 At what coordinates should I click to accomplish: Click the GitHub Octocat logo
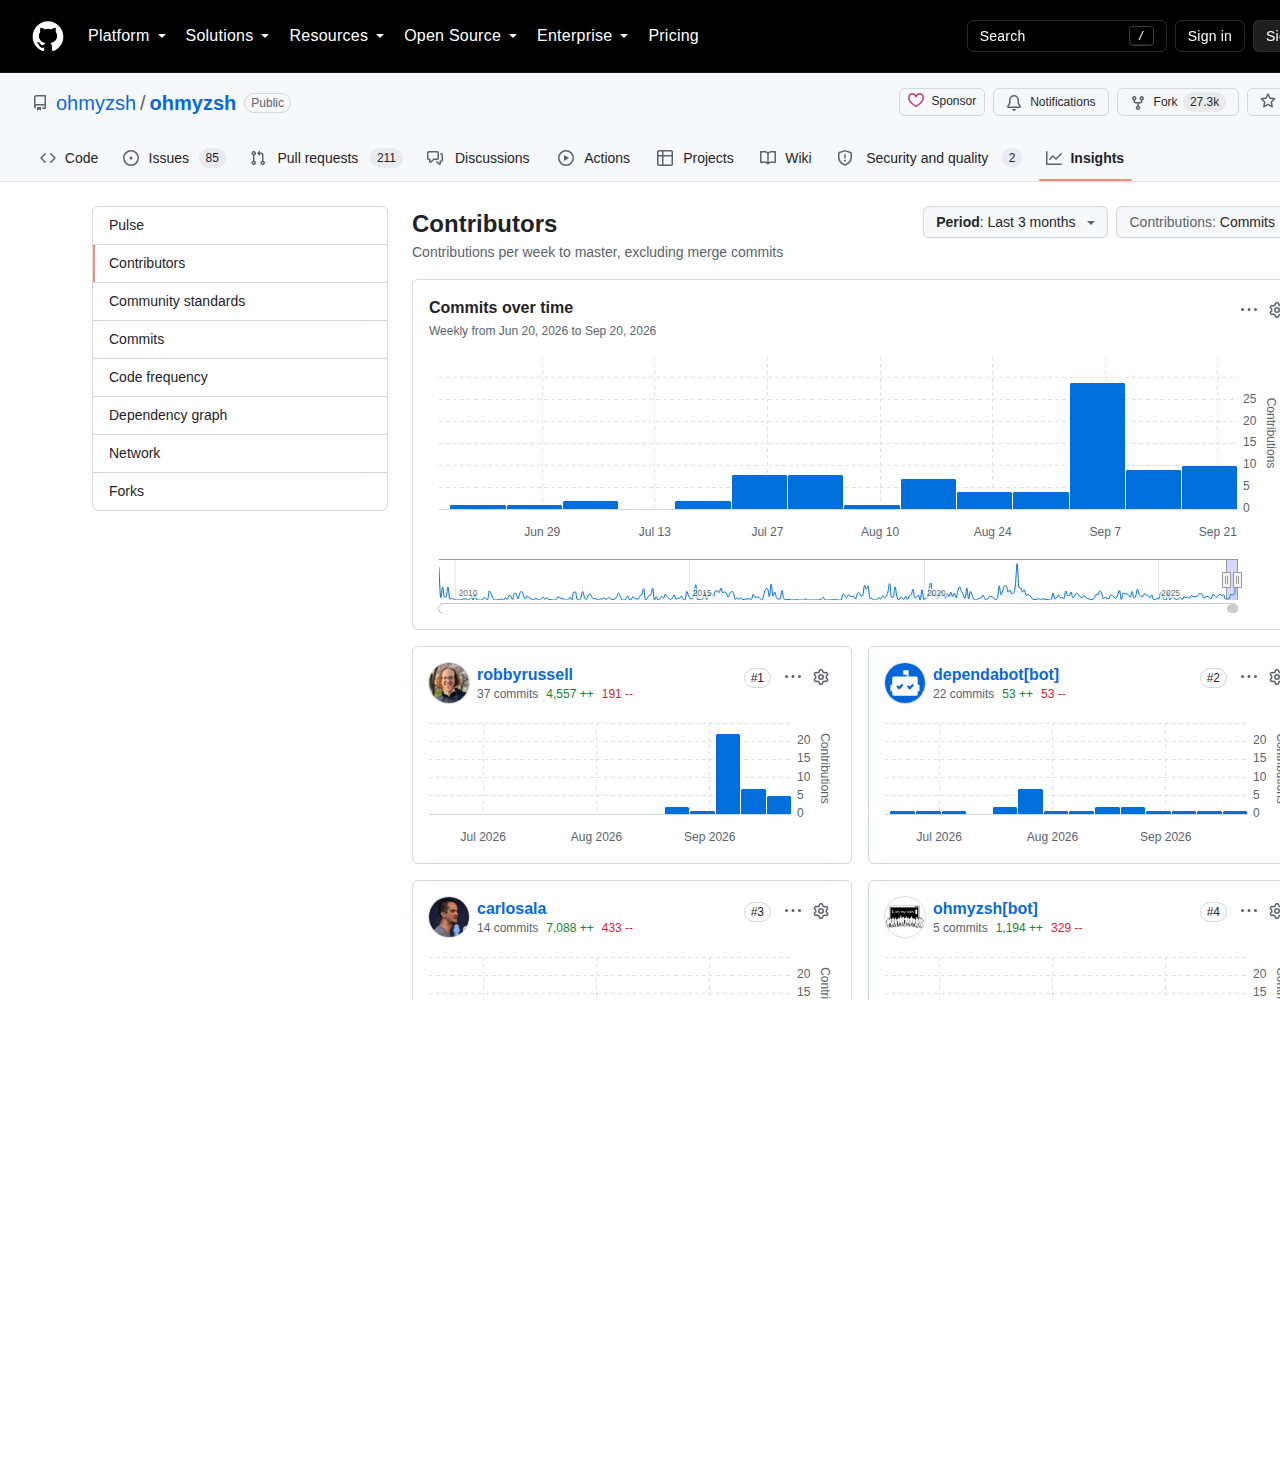(x=48, y=36)
